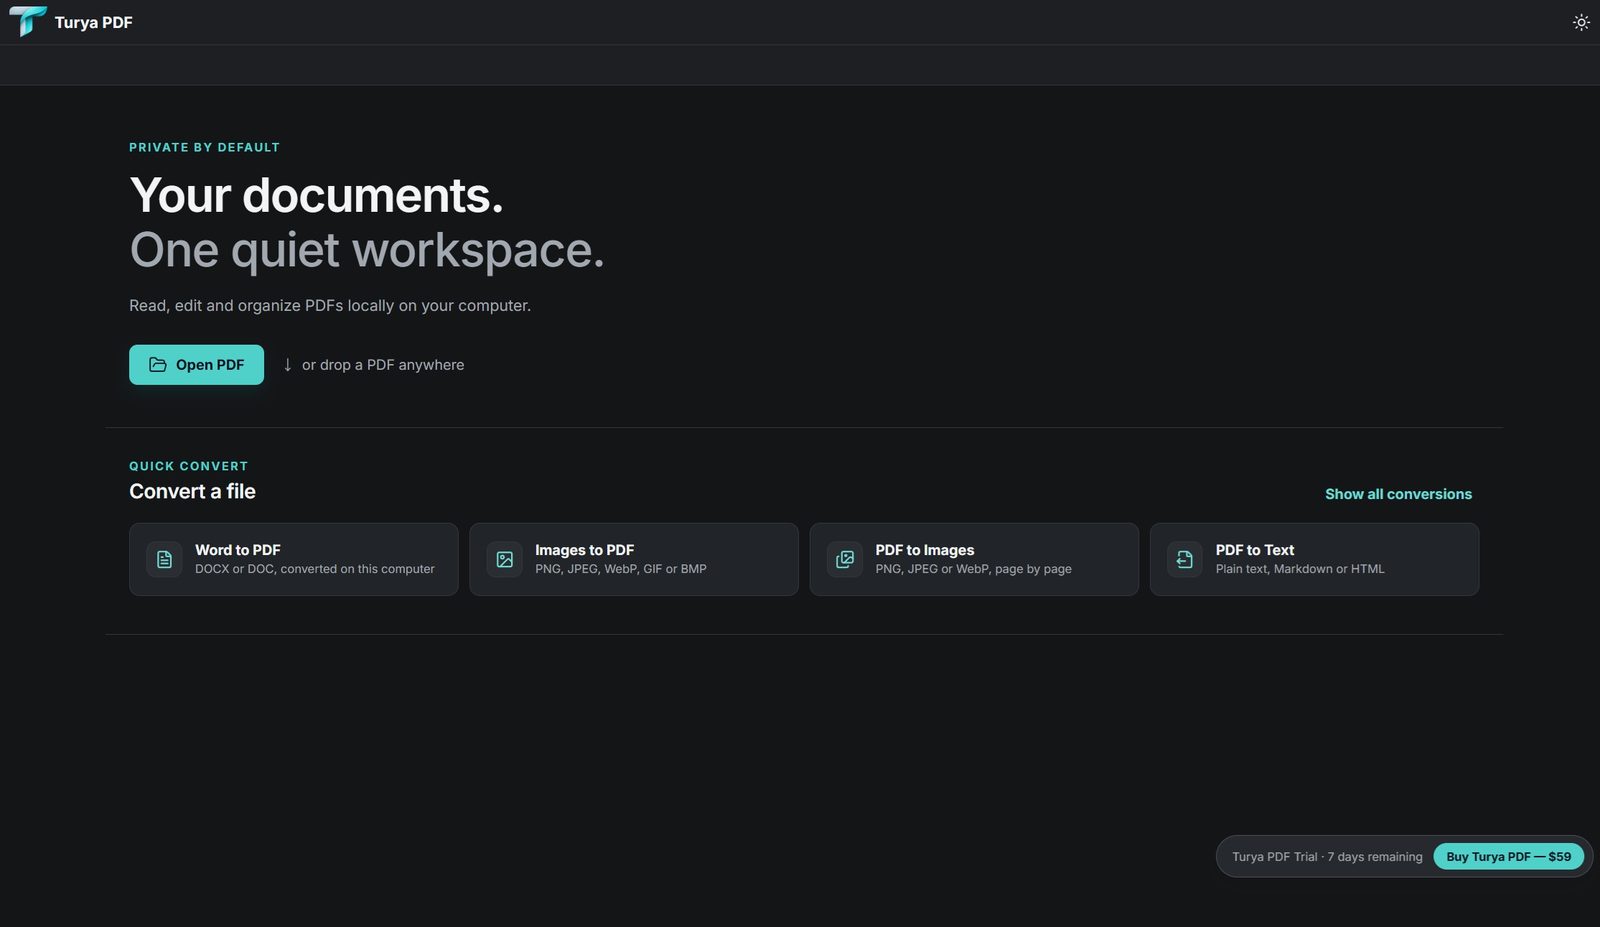Click the PDF to Images gallery icon
Image resolution: width=1600 pixels, height=927 pixels.
[x=845, y=560]
